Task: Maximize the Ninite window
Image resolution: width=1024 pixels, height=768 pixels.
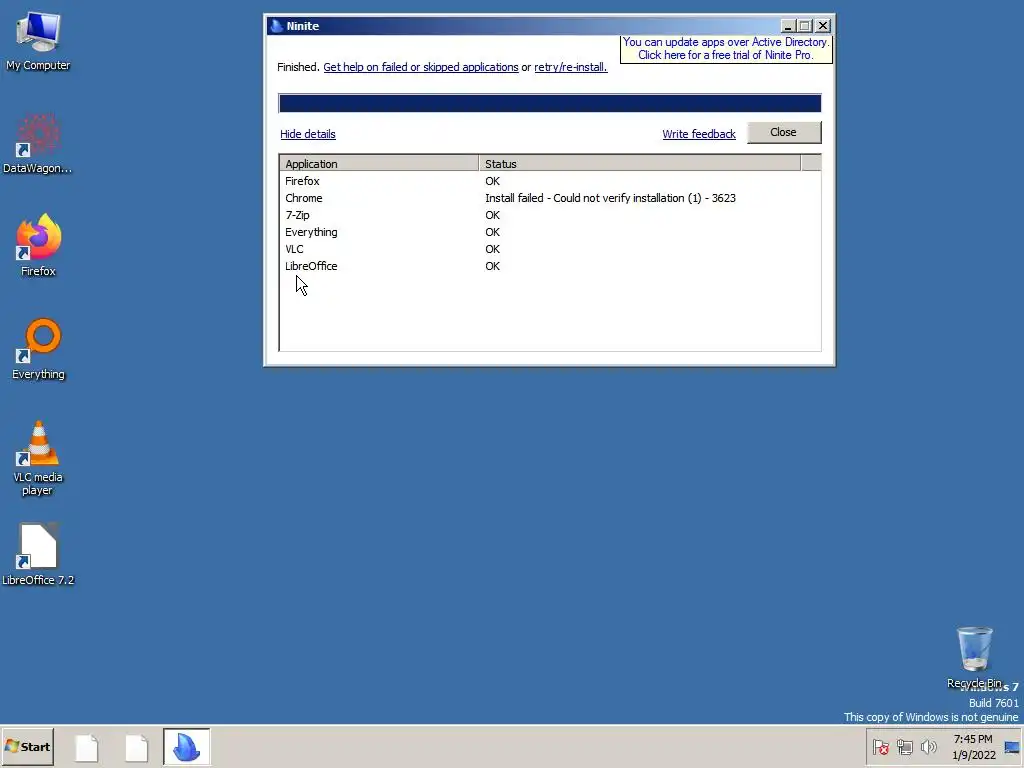Action: (x=805, y=26)
